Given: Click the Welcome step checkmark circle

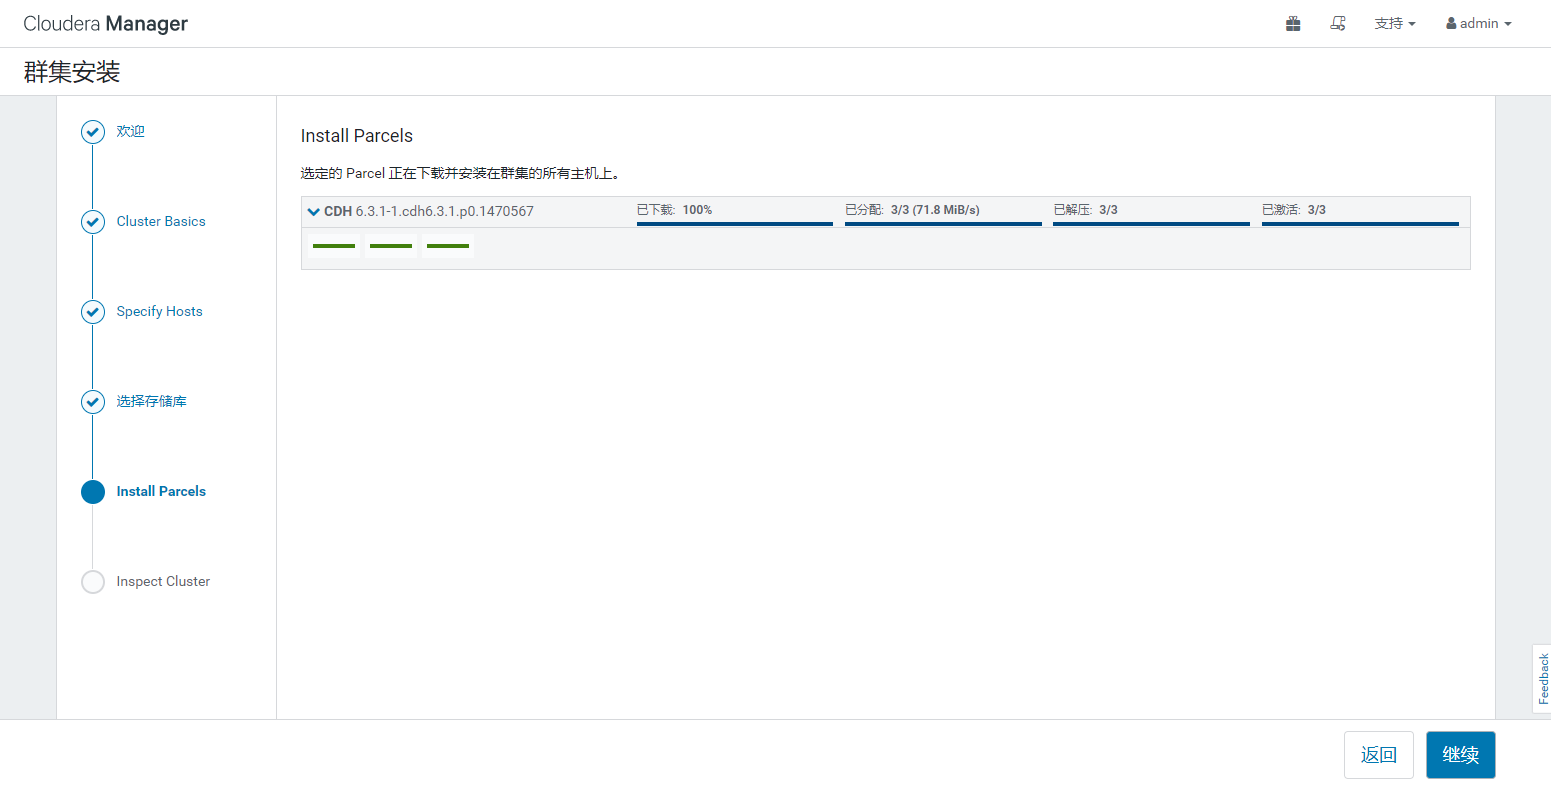Looking at the screenshot, I should click(93, 132).
